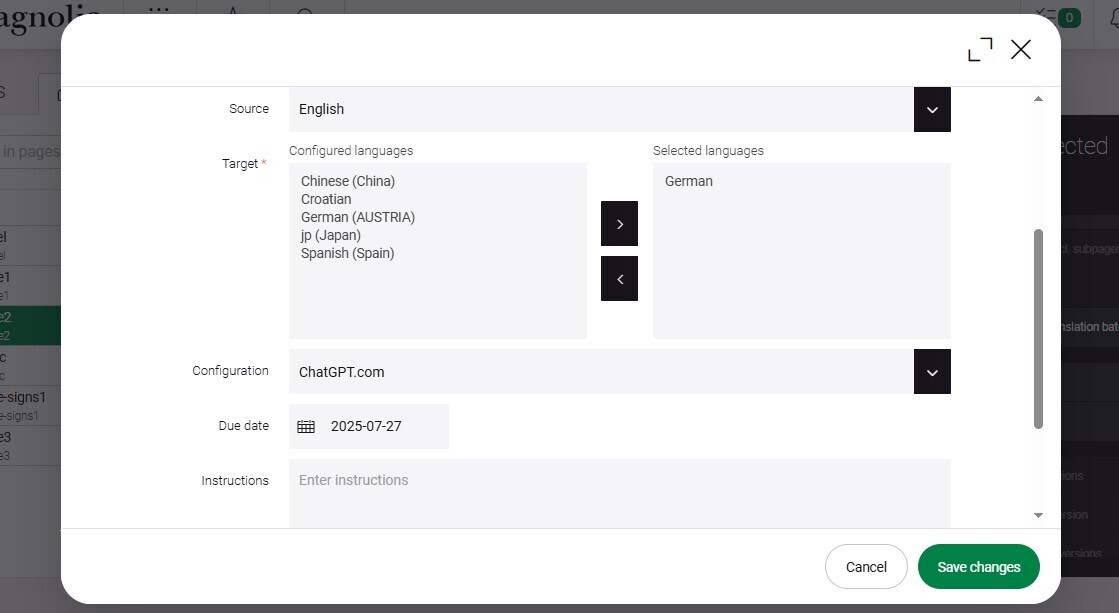This screenshot has width=1119, height=613.
Task: Remove language using the left arrow button
Action: [x=619, y=279]
